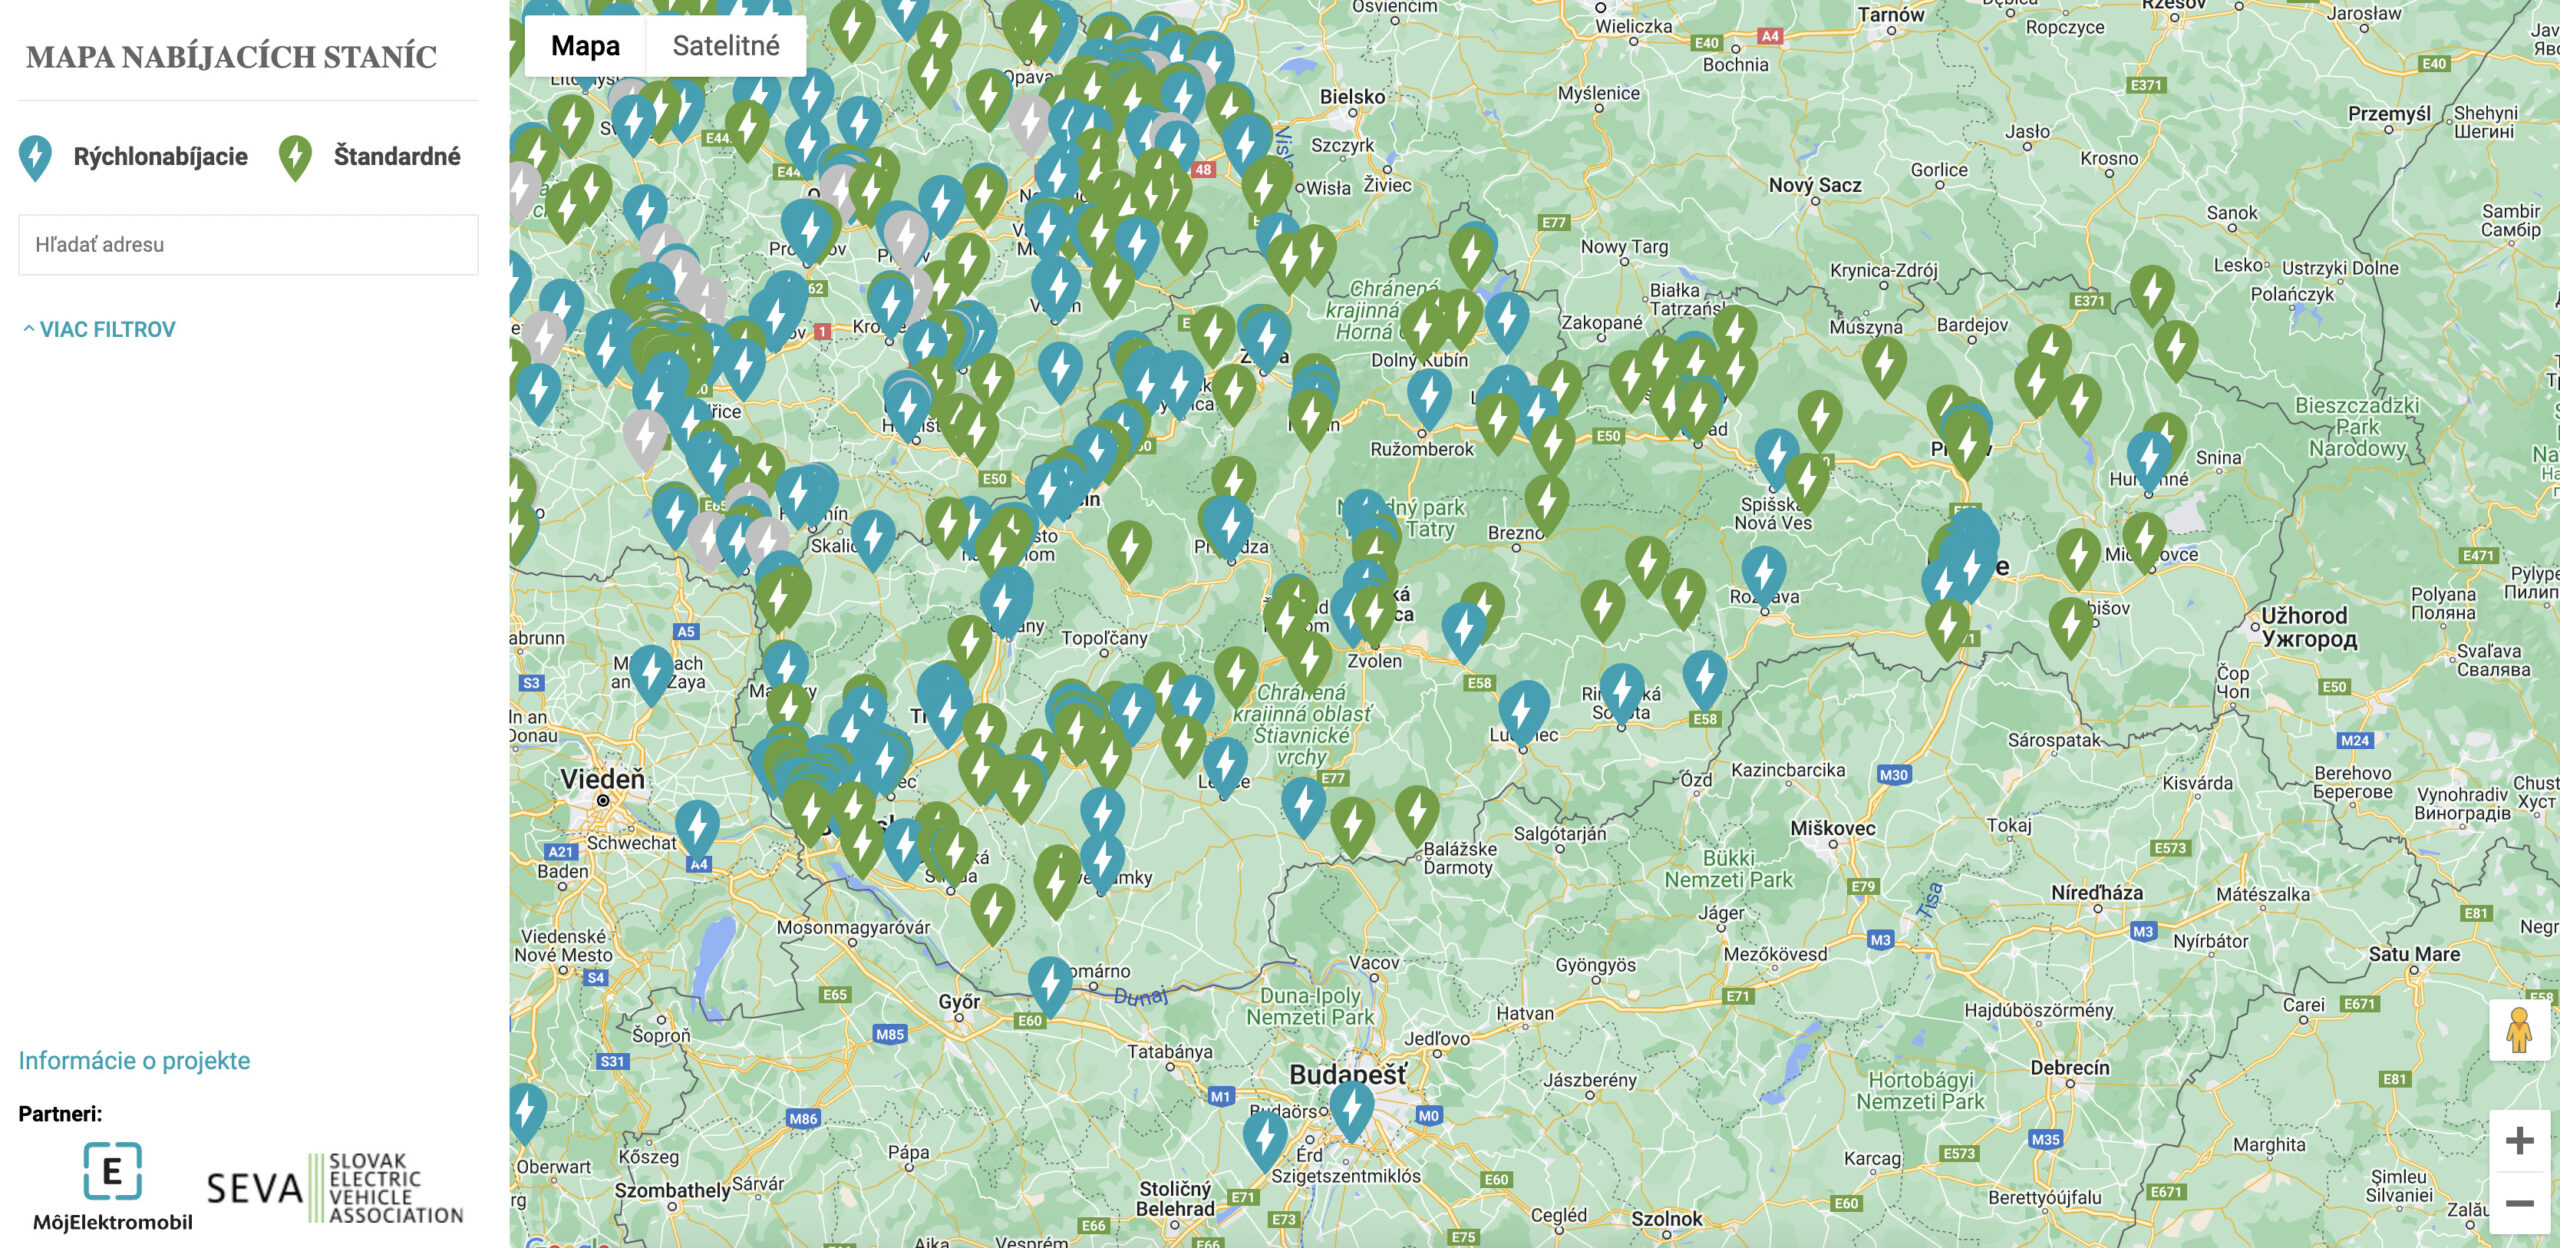Zoom in with the map plus button
2560x1248 pixels.
point(2519,1141)
